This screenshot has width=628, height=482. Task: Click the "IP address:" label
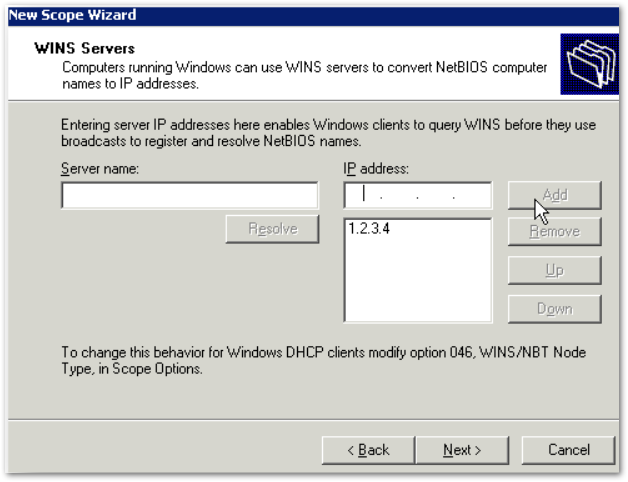[374, 169]
